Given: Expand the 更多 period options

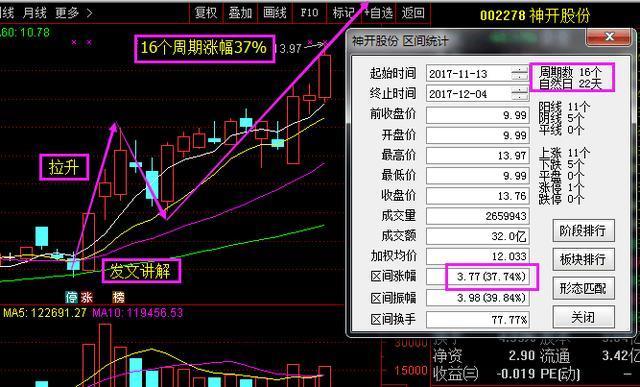Looking at the screenshot, I should tap(74, 13).
